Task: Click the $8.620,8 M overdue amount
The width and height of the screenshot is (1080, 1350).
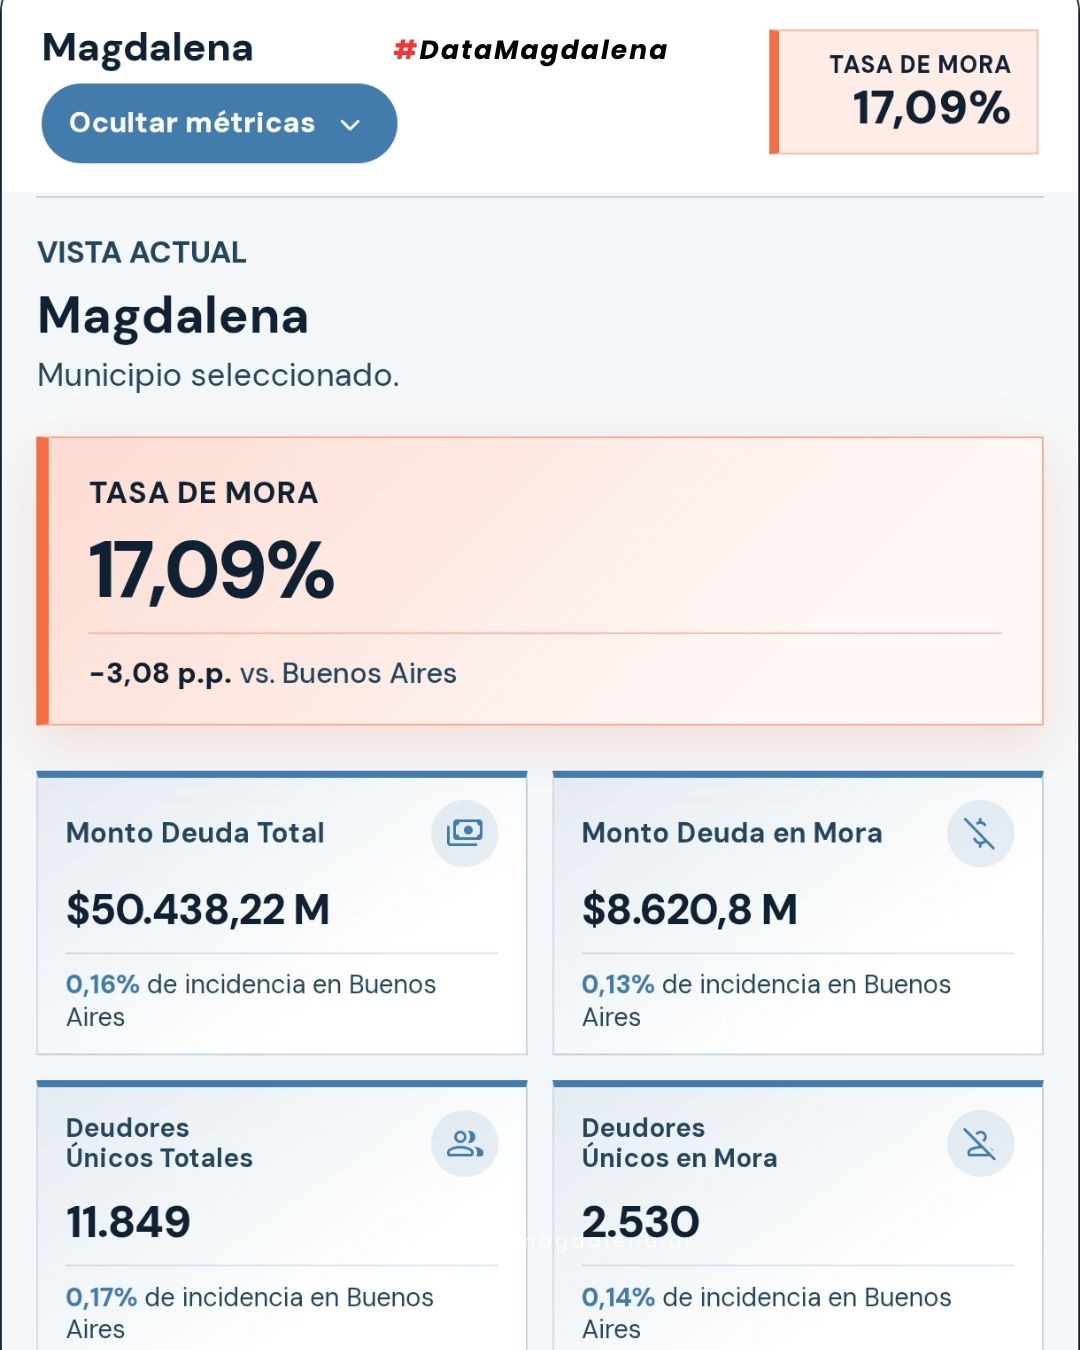Action: coord(690,910)
